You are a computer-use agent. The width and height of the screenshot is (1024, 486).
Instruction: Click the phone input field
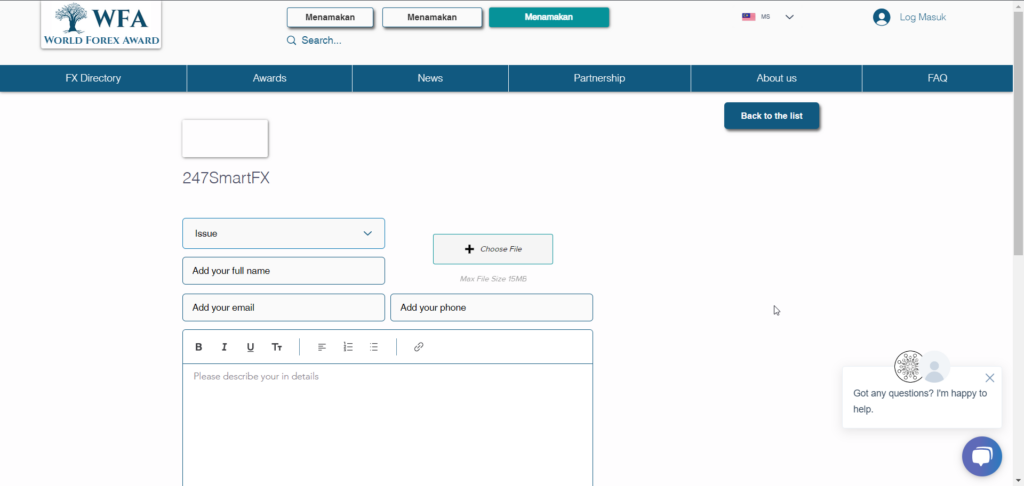pyautogui.click(x=492, y=308)
